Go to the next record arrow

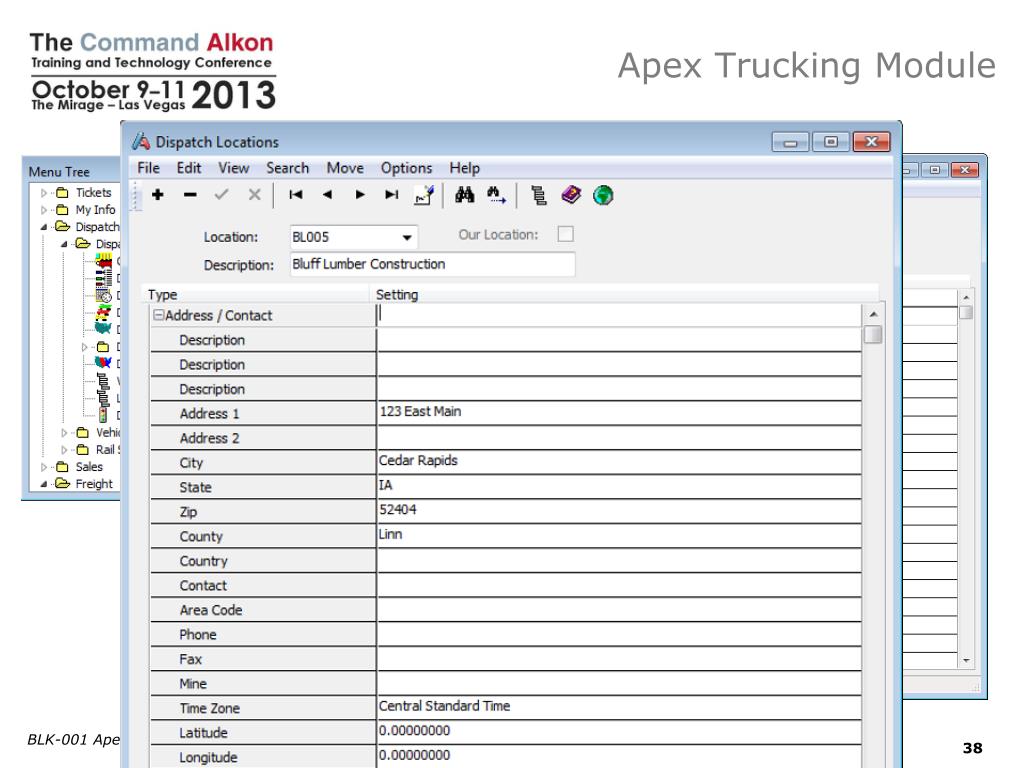pyautogui.click(x=360, y=195)
